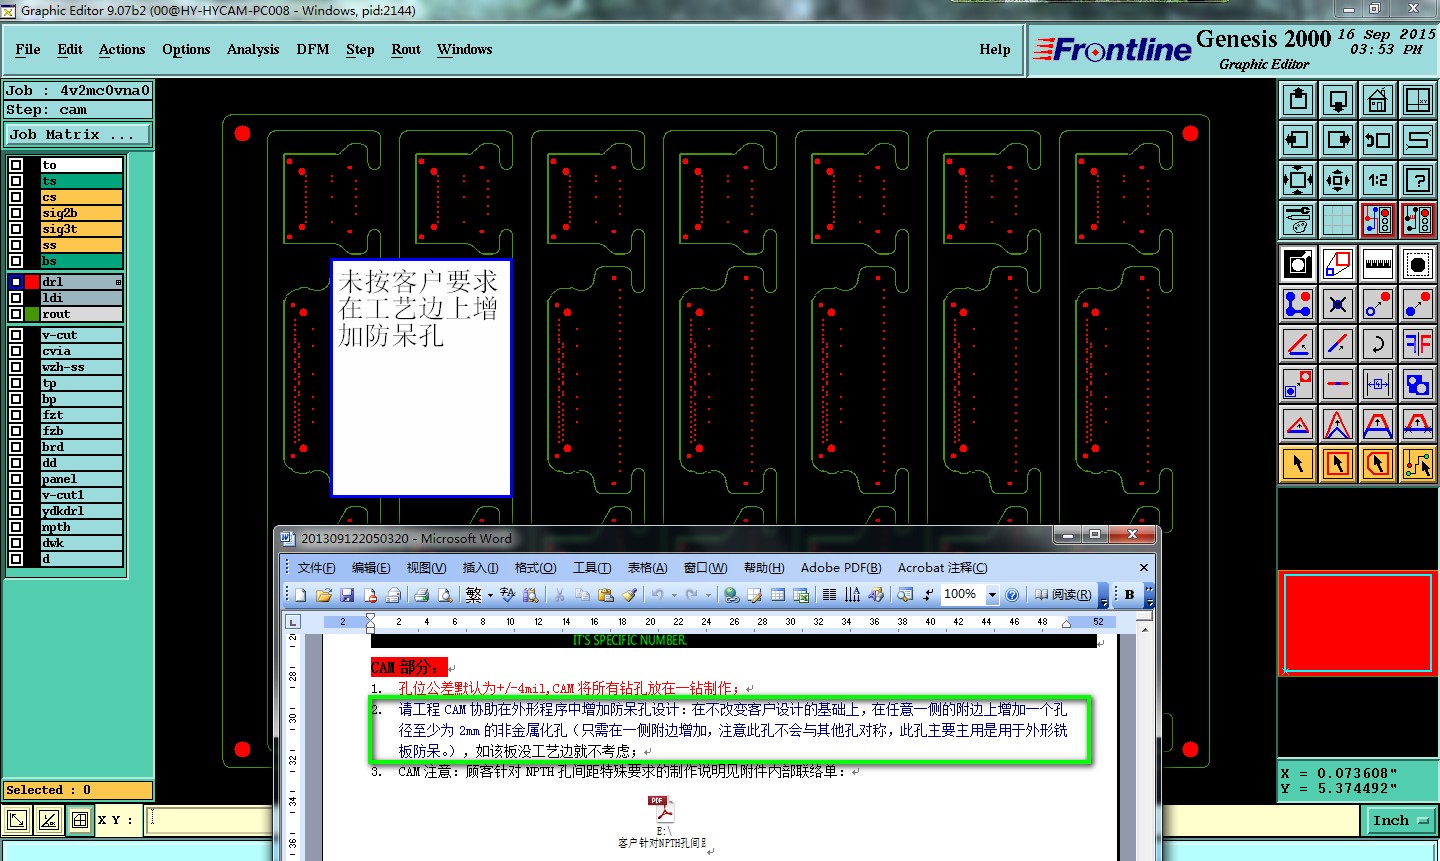This screenshot has height=861, width=1440.
Task: Select the rotate arrow tool
Action: (1378, 344)
